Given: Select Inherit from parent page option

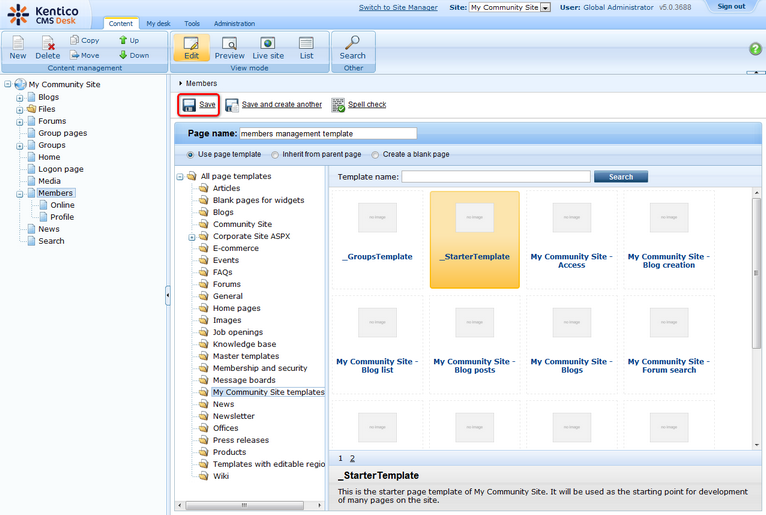Looking at the screenshot, I should (276, 155).
